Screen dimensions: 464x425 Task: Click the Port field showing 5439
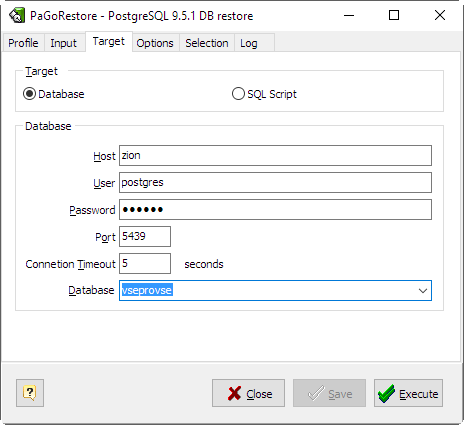tap(145, 236)
